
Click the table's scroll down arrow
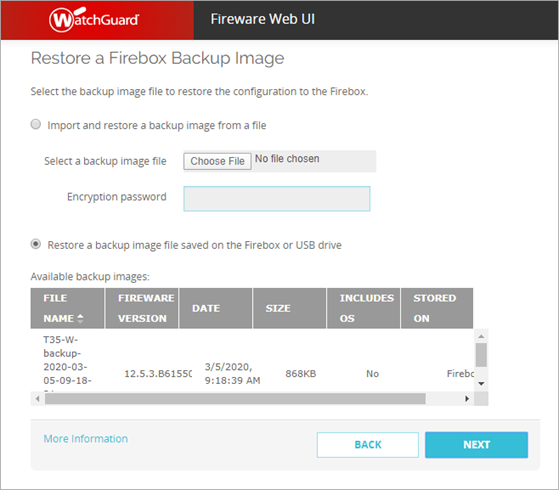pyautogui.click(x=481, y=384)
